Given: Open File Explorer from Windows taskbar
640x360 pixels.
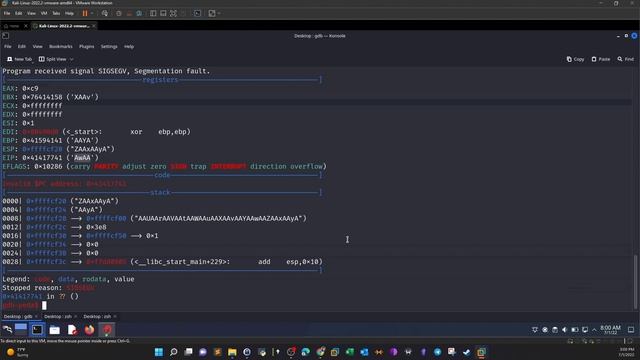Looking at the screenshot, I should (x=232, y=352).
